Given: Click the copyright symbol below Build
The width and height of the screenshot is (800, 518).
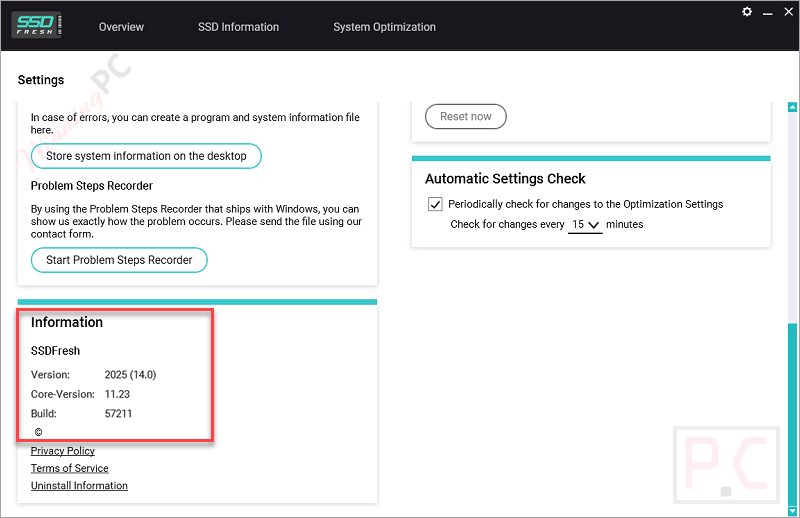Looking at the screenshot, I should (38, 432).
